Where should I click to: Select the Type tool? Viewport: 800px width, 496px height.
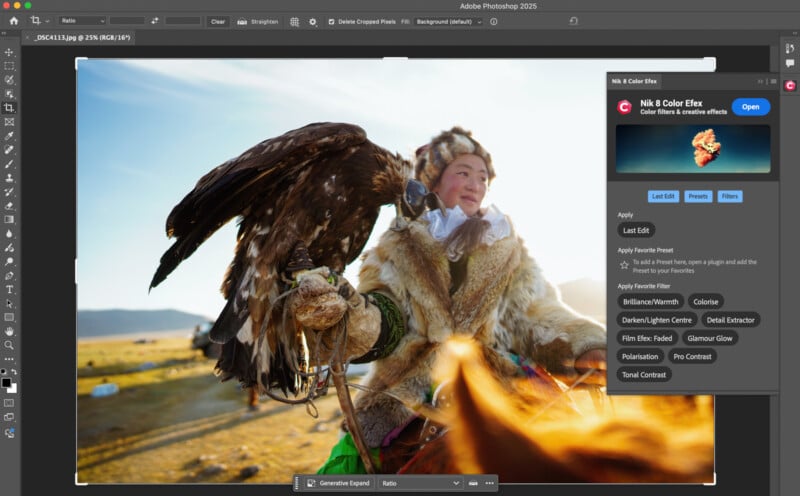click(9, 289)
